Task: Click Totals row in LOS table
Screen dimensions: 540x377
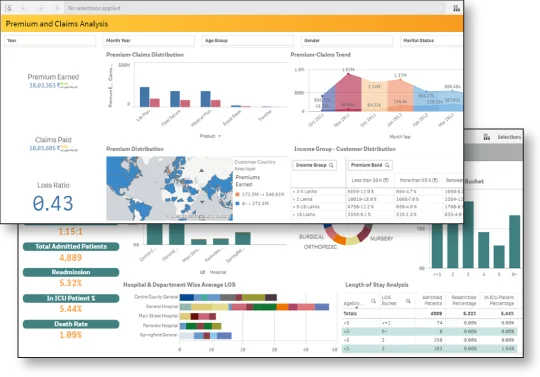Action: click(x=430, y=314)
